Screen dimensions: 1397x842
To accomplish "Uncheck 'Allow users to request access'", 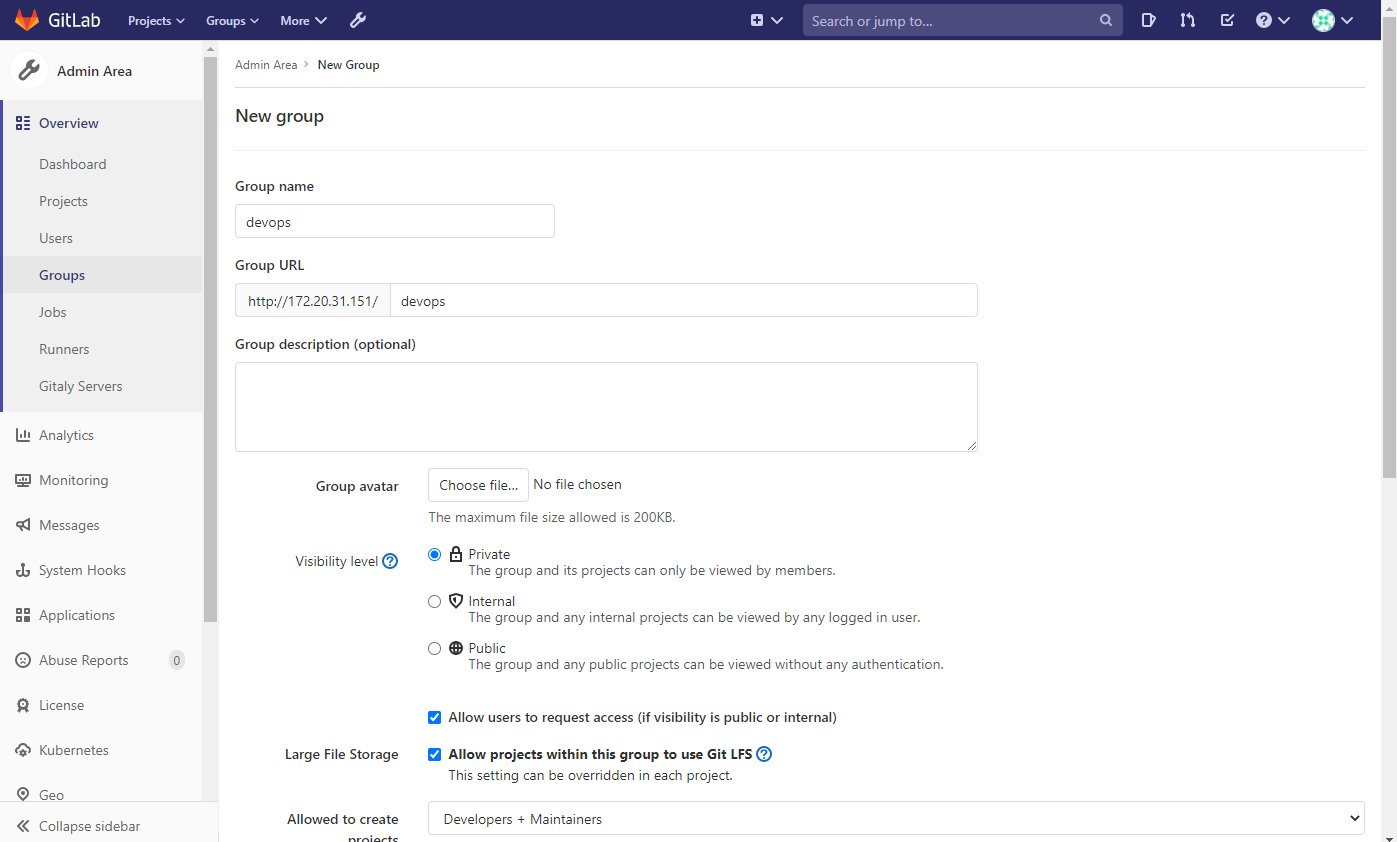I will coord(434,717).
